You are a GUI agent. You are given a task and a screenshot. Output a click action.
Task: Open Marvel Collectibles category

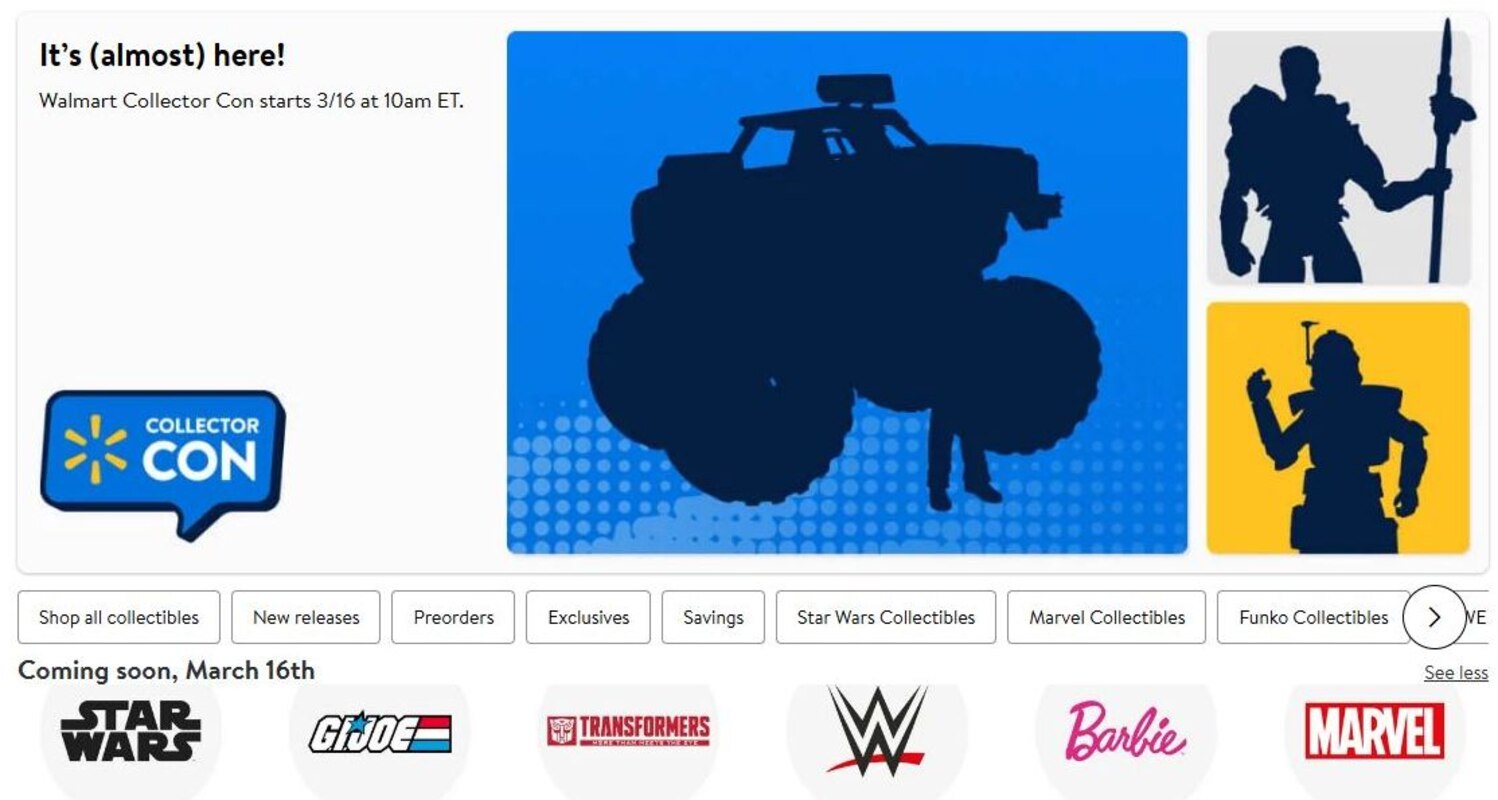1107,617
